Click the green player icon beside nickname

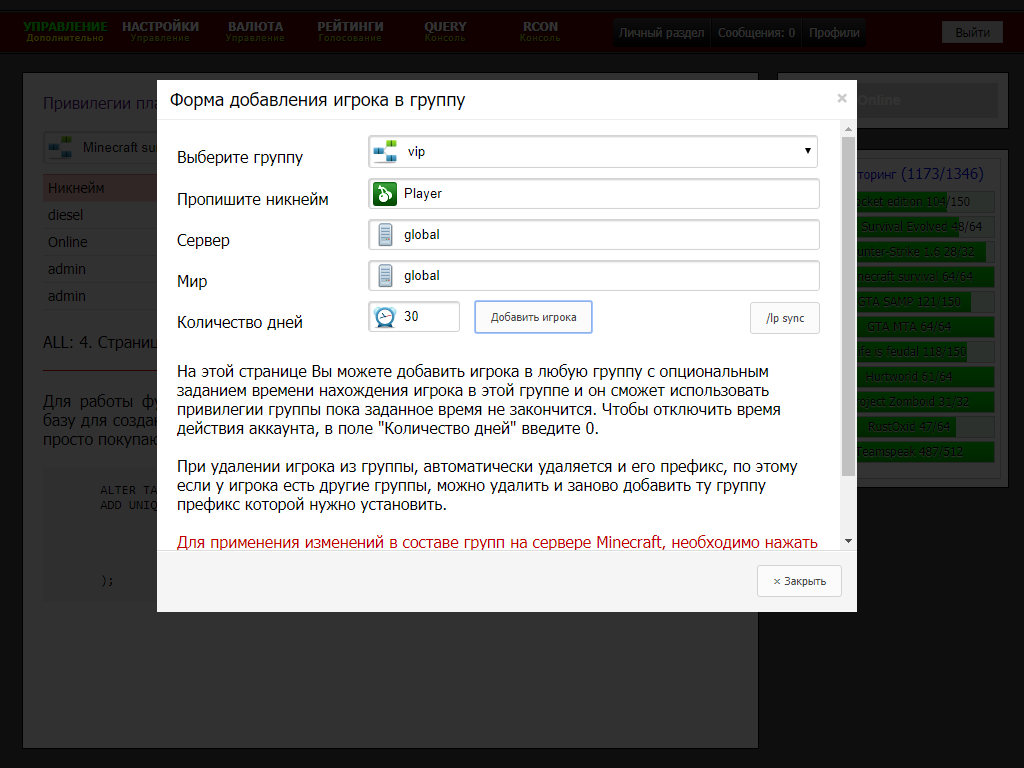[385, 194]
